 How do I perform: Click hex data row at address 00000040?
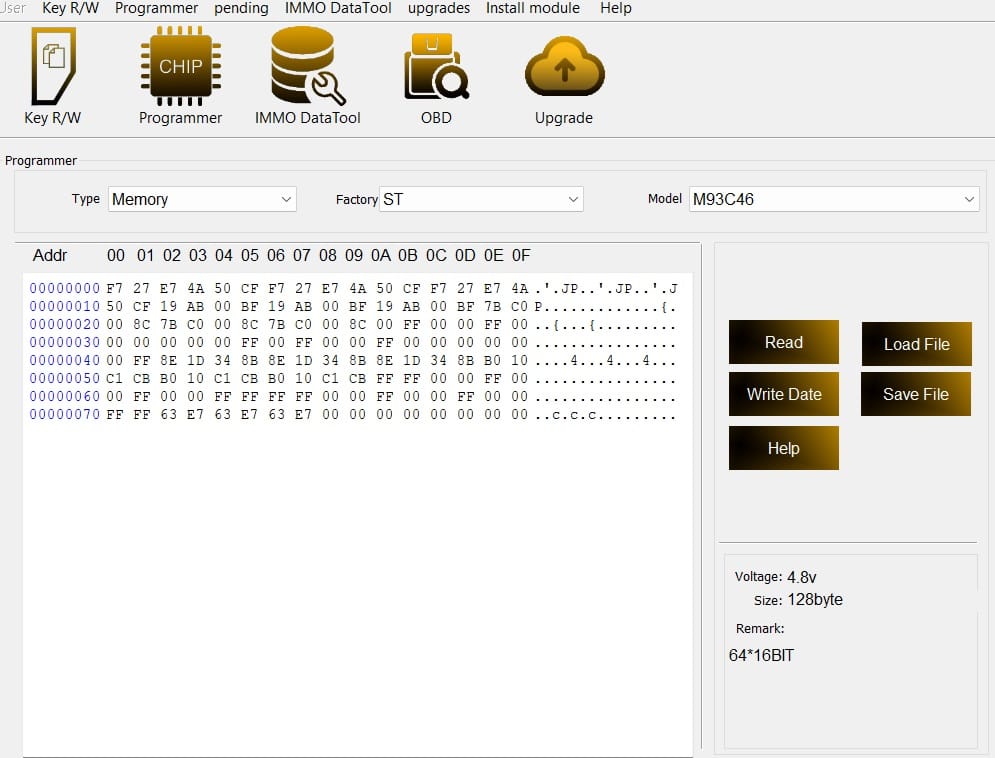point(317,360)
